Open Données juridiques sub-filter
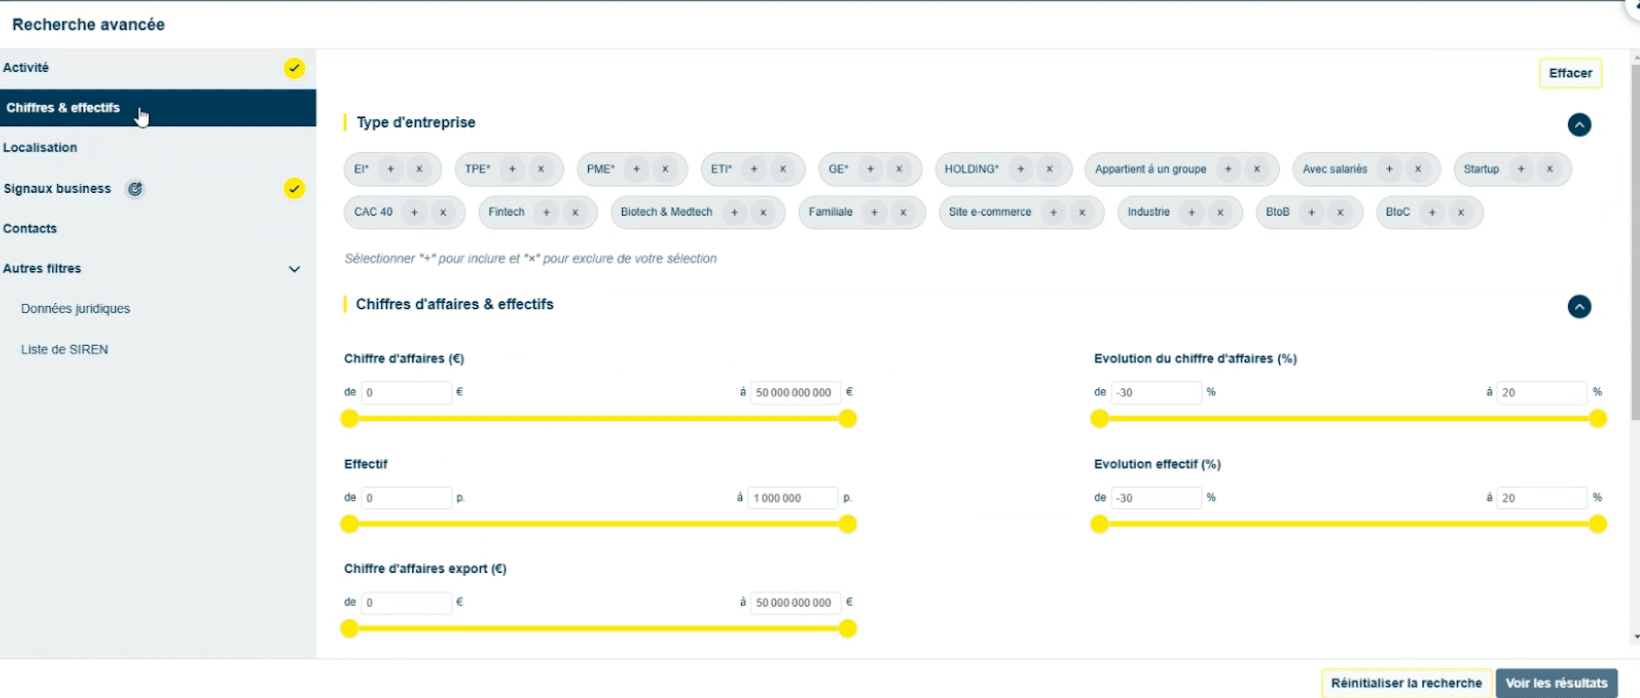 pos(76,309)
